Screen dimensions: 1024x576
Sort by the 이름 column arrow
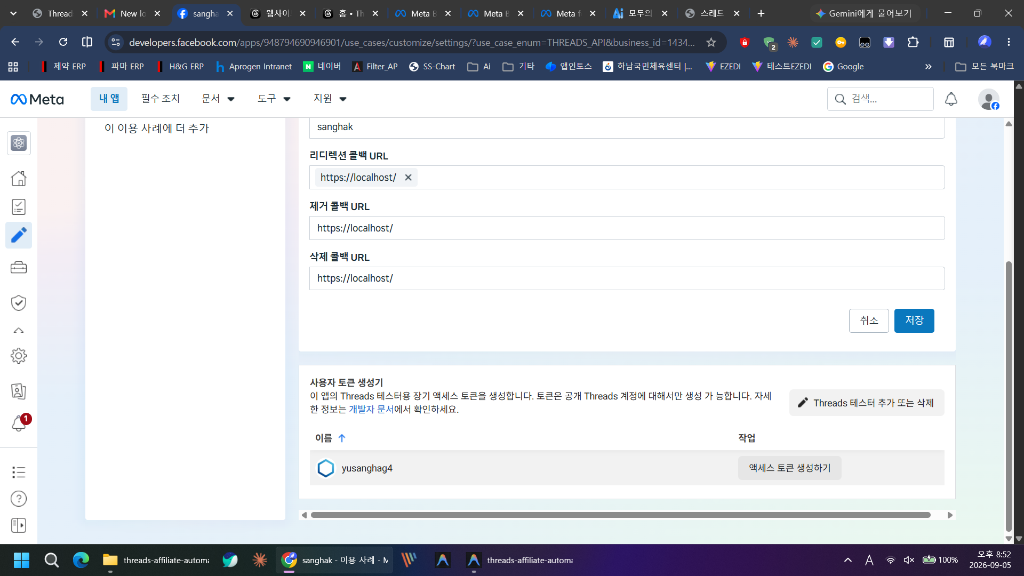(x=342, y=438)
